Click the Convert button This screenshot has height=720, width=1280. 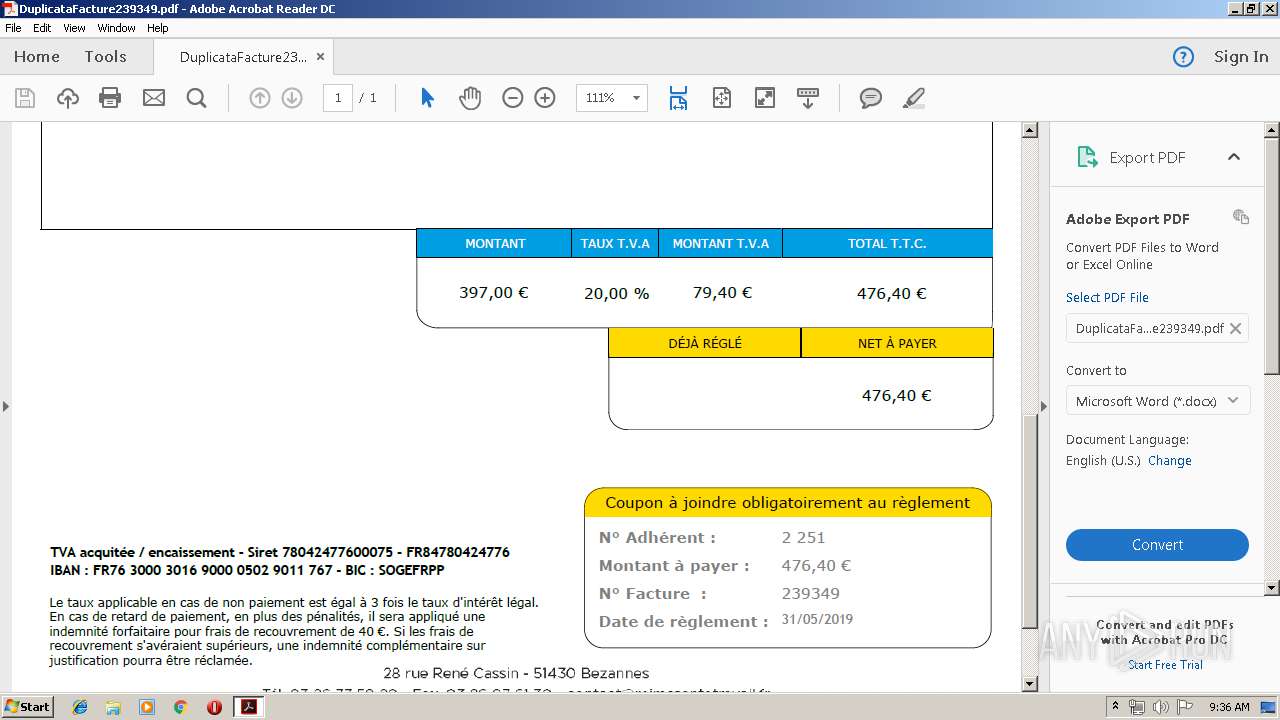pyautogui.click(x=1157, y=545)
